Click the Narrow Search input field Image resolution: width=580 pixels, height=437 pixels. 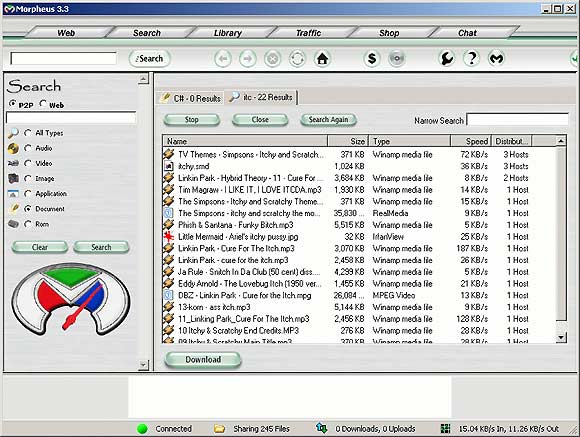[x=517, y=120]
